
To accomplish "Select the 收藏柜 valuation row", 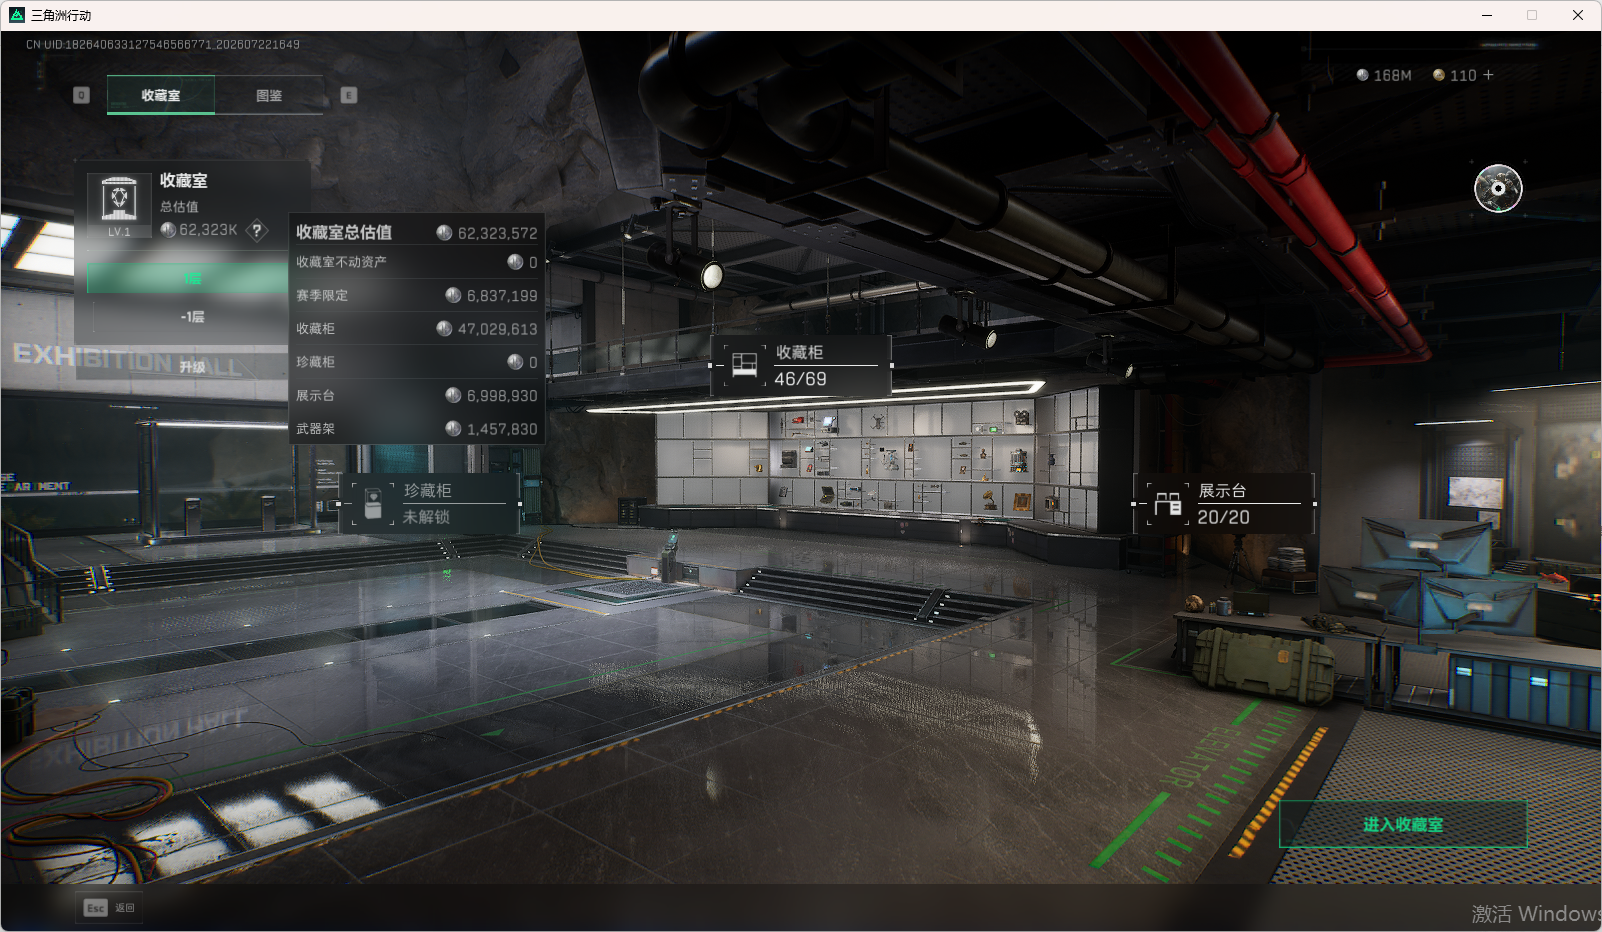I will 417,328.
